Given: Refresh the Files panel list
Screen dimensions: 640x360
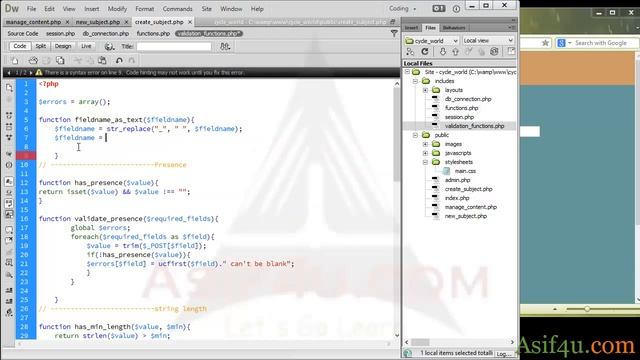Looking at the screenshot, I should click(425, 51).
